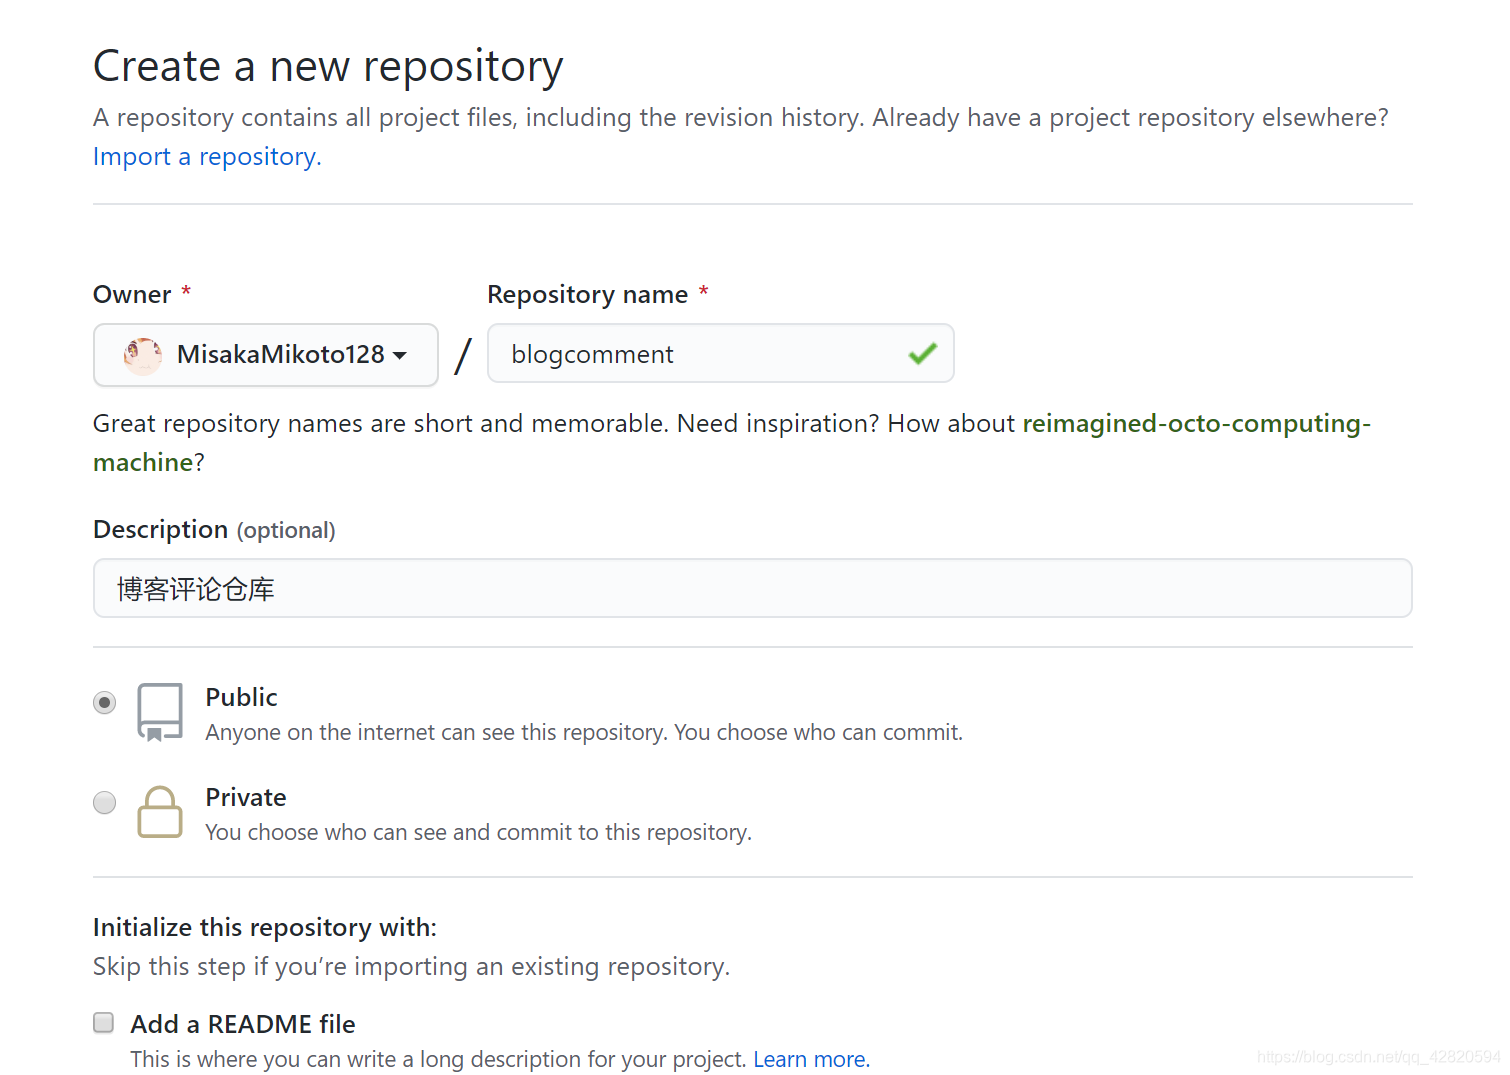Click the Add a README file label
This screenshot has height=1075, width=1510.
click(x=243, y=1024)
